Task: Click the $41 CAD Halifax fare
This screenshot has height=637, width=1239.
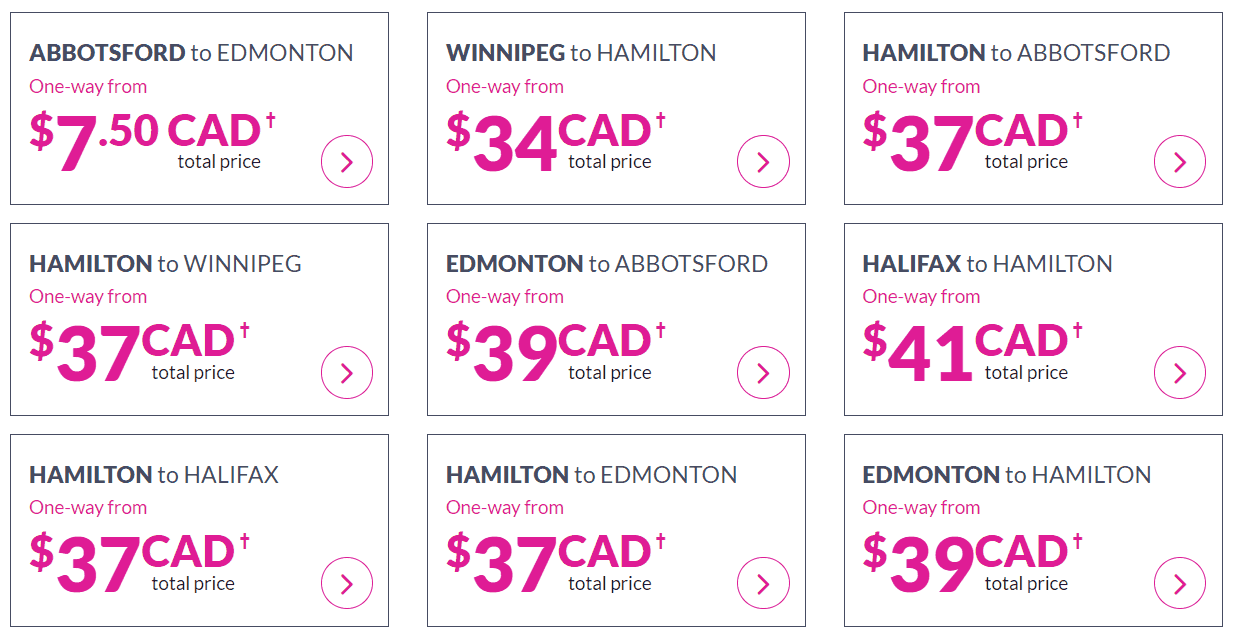Action: click(973, 353)
